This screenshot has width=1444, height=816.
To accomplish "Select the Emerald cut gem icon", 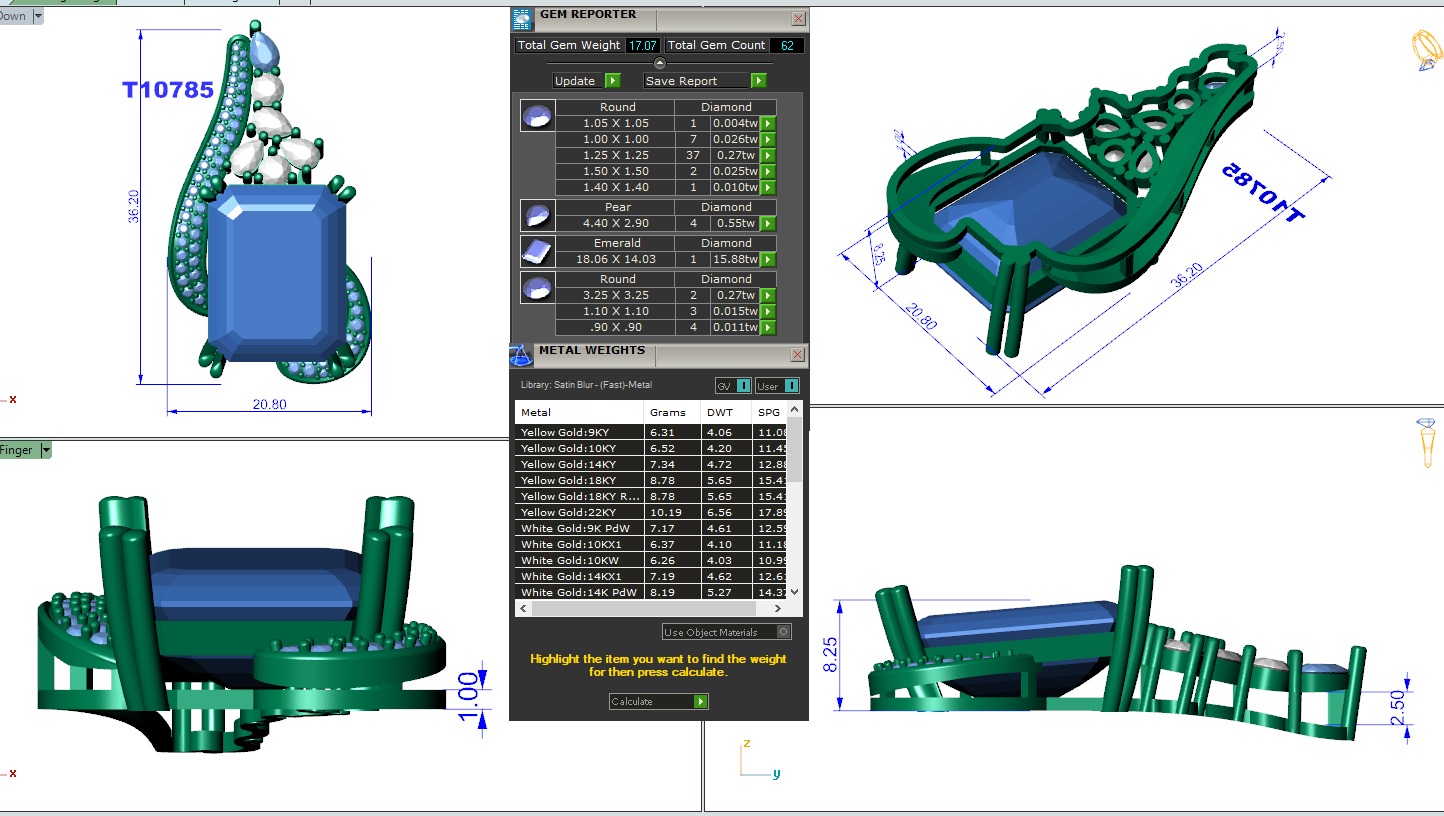I will pyautogui.click(x=537, y=251).
